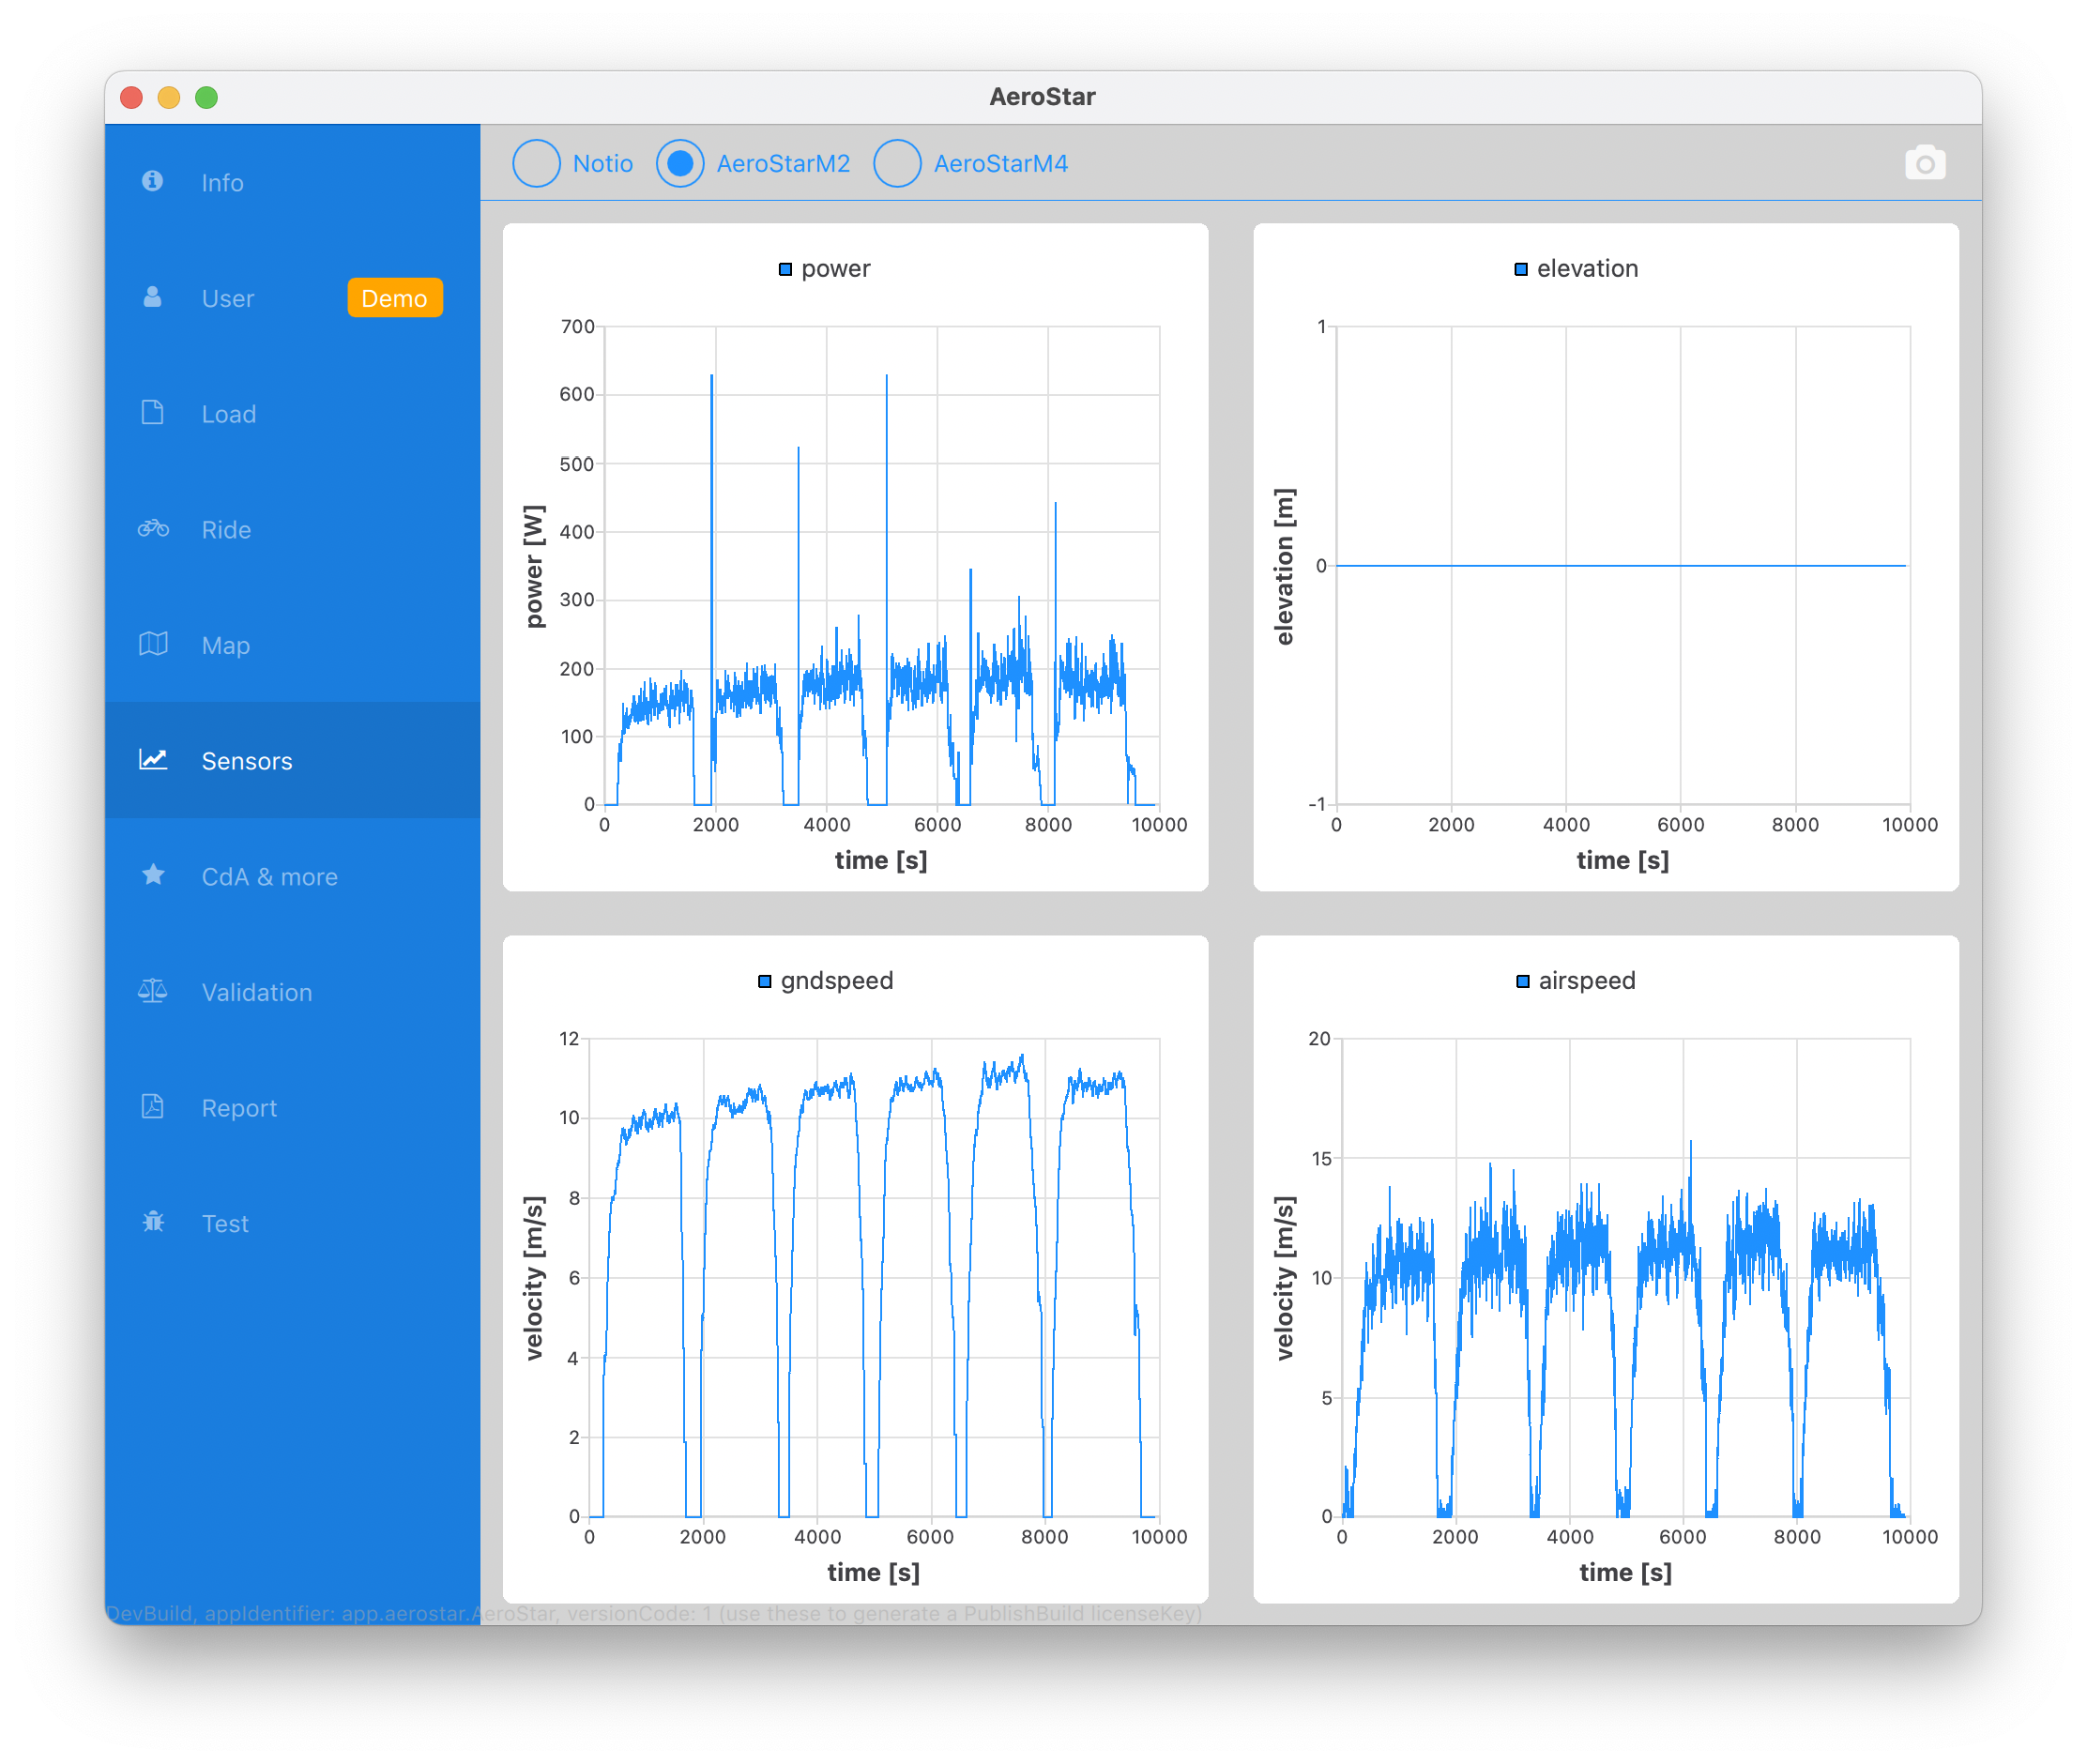Click the green macOS fullscreen window button
The width and height of the screenshot is (2087, 1764).
click(x=207, y=97)
